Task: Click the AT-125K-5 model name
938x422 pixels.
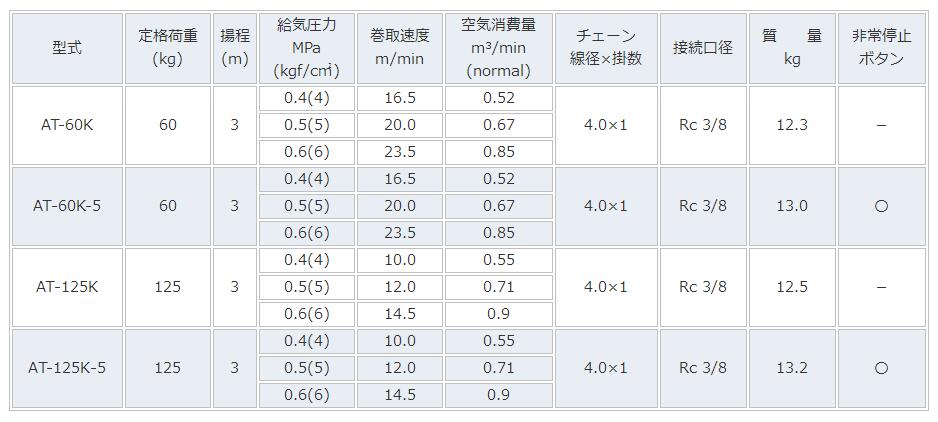Action: 67,368
